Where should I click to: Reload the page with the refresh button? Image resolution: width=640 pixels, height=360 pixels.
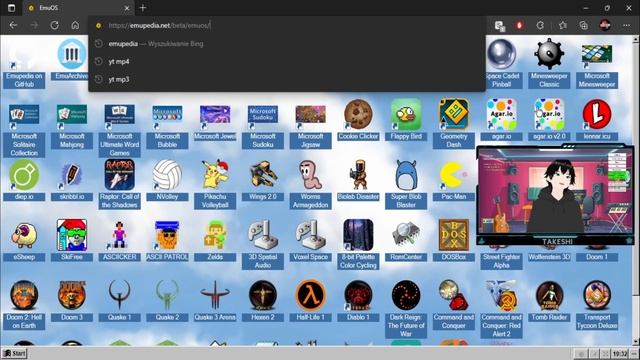[55, 25]
